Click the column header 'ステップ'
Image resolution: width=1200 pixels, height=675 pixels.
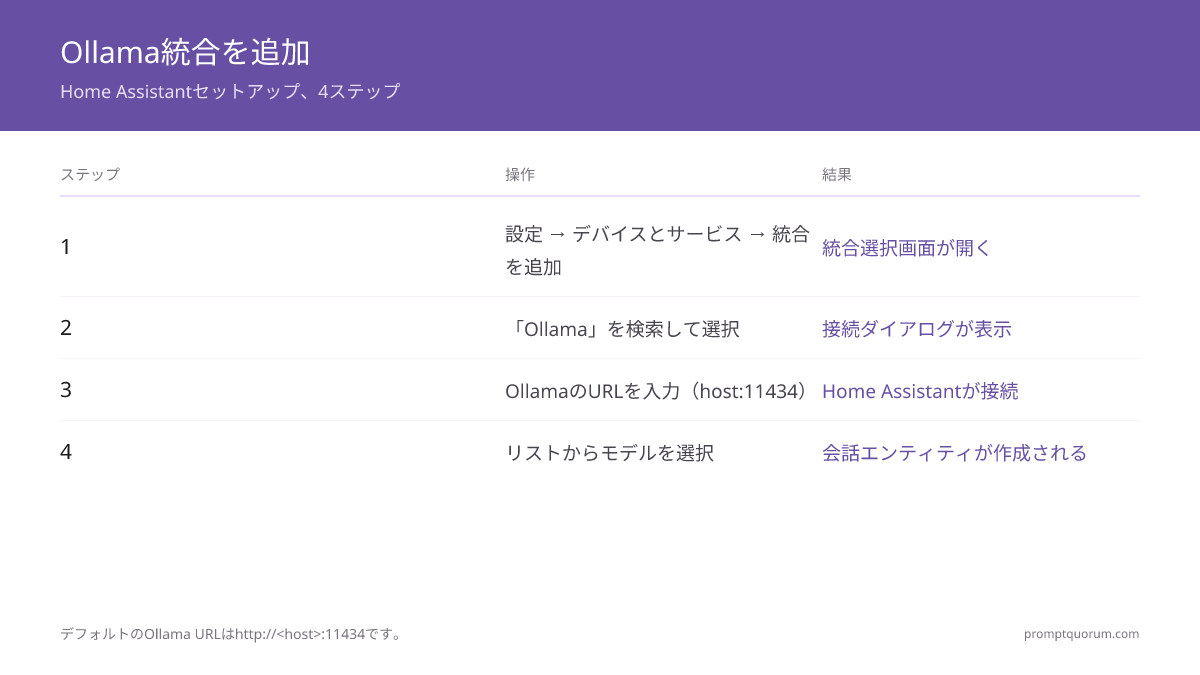[x=90, y=174]
